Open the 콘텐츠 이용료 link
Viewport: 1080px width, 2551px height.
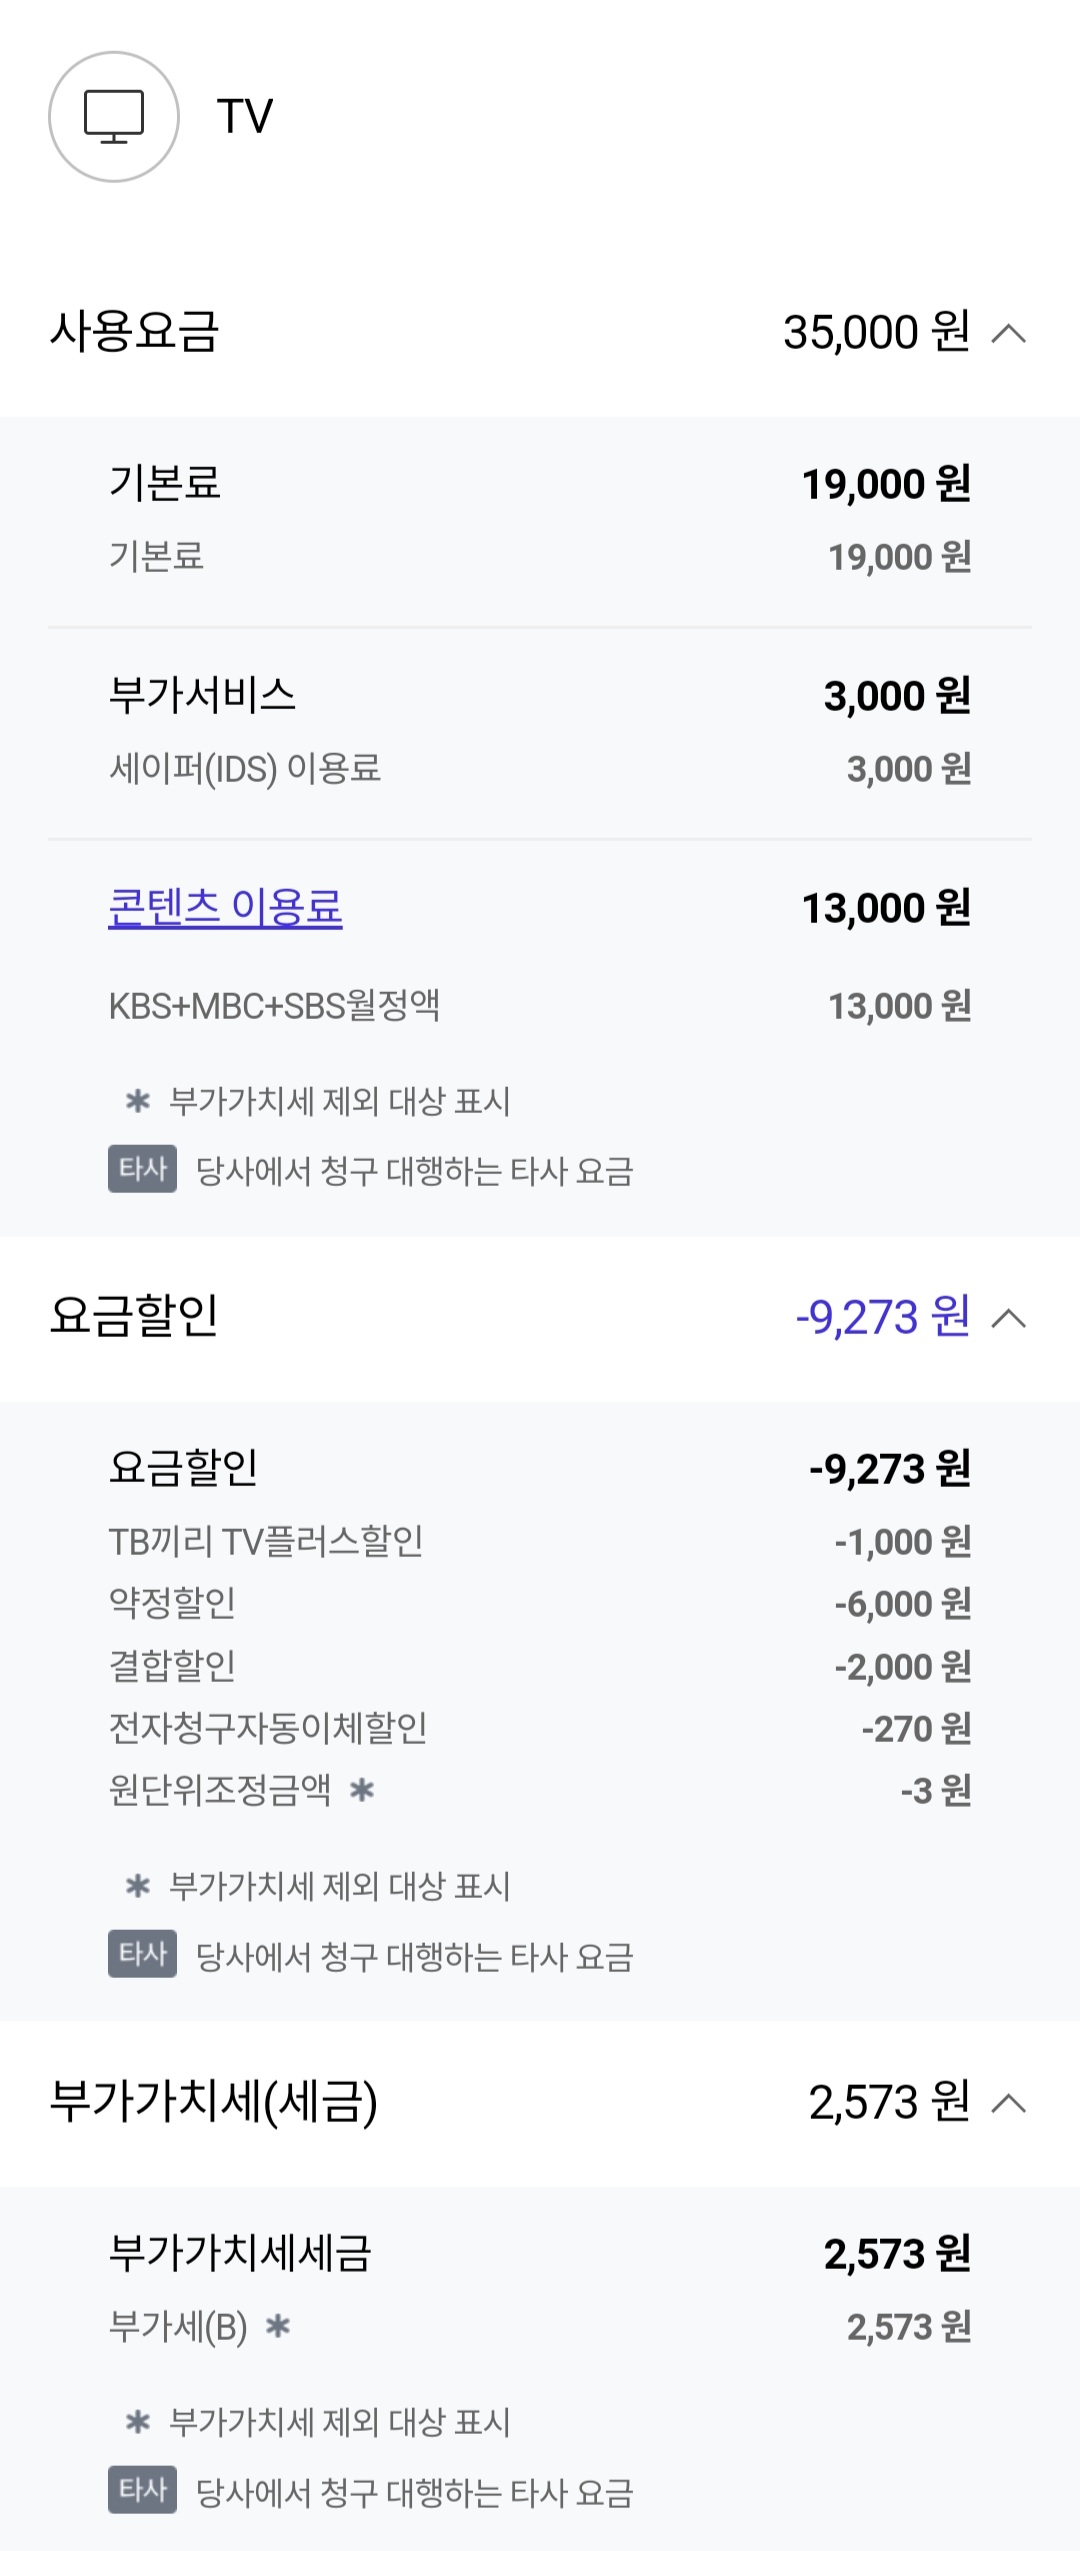click(x=225, y=908)
